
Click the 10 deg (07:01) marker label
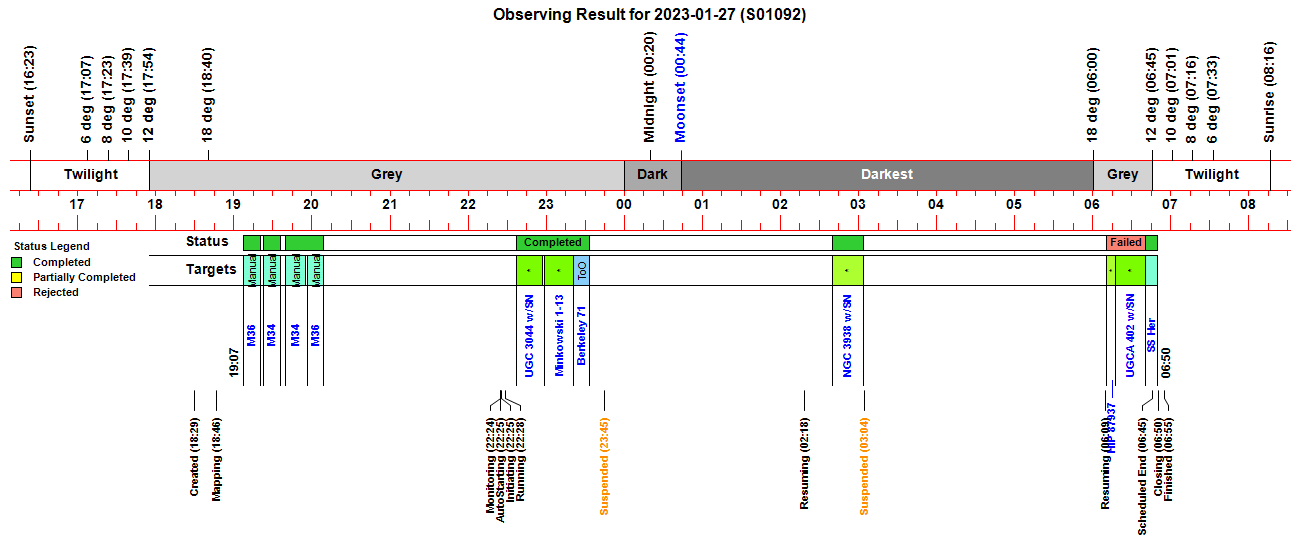coord(1171,95)
